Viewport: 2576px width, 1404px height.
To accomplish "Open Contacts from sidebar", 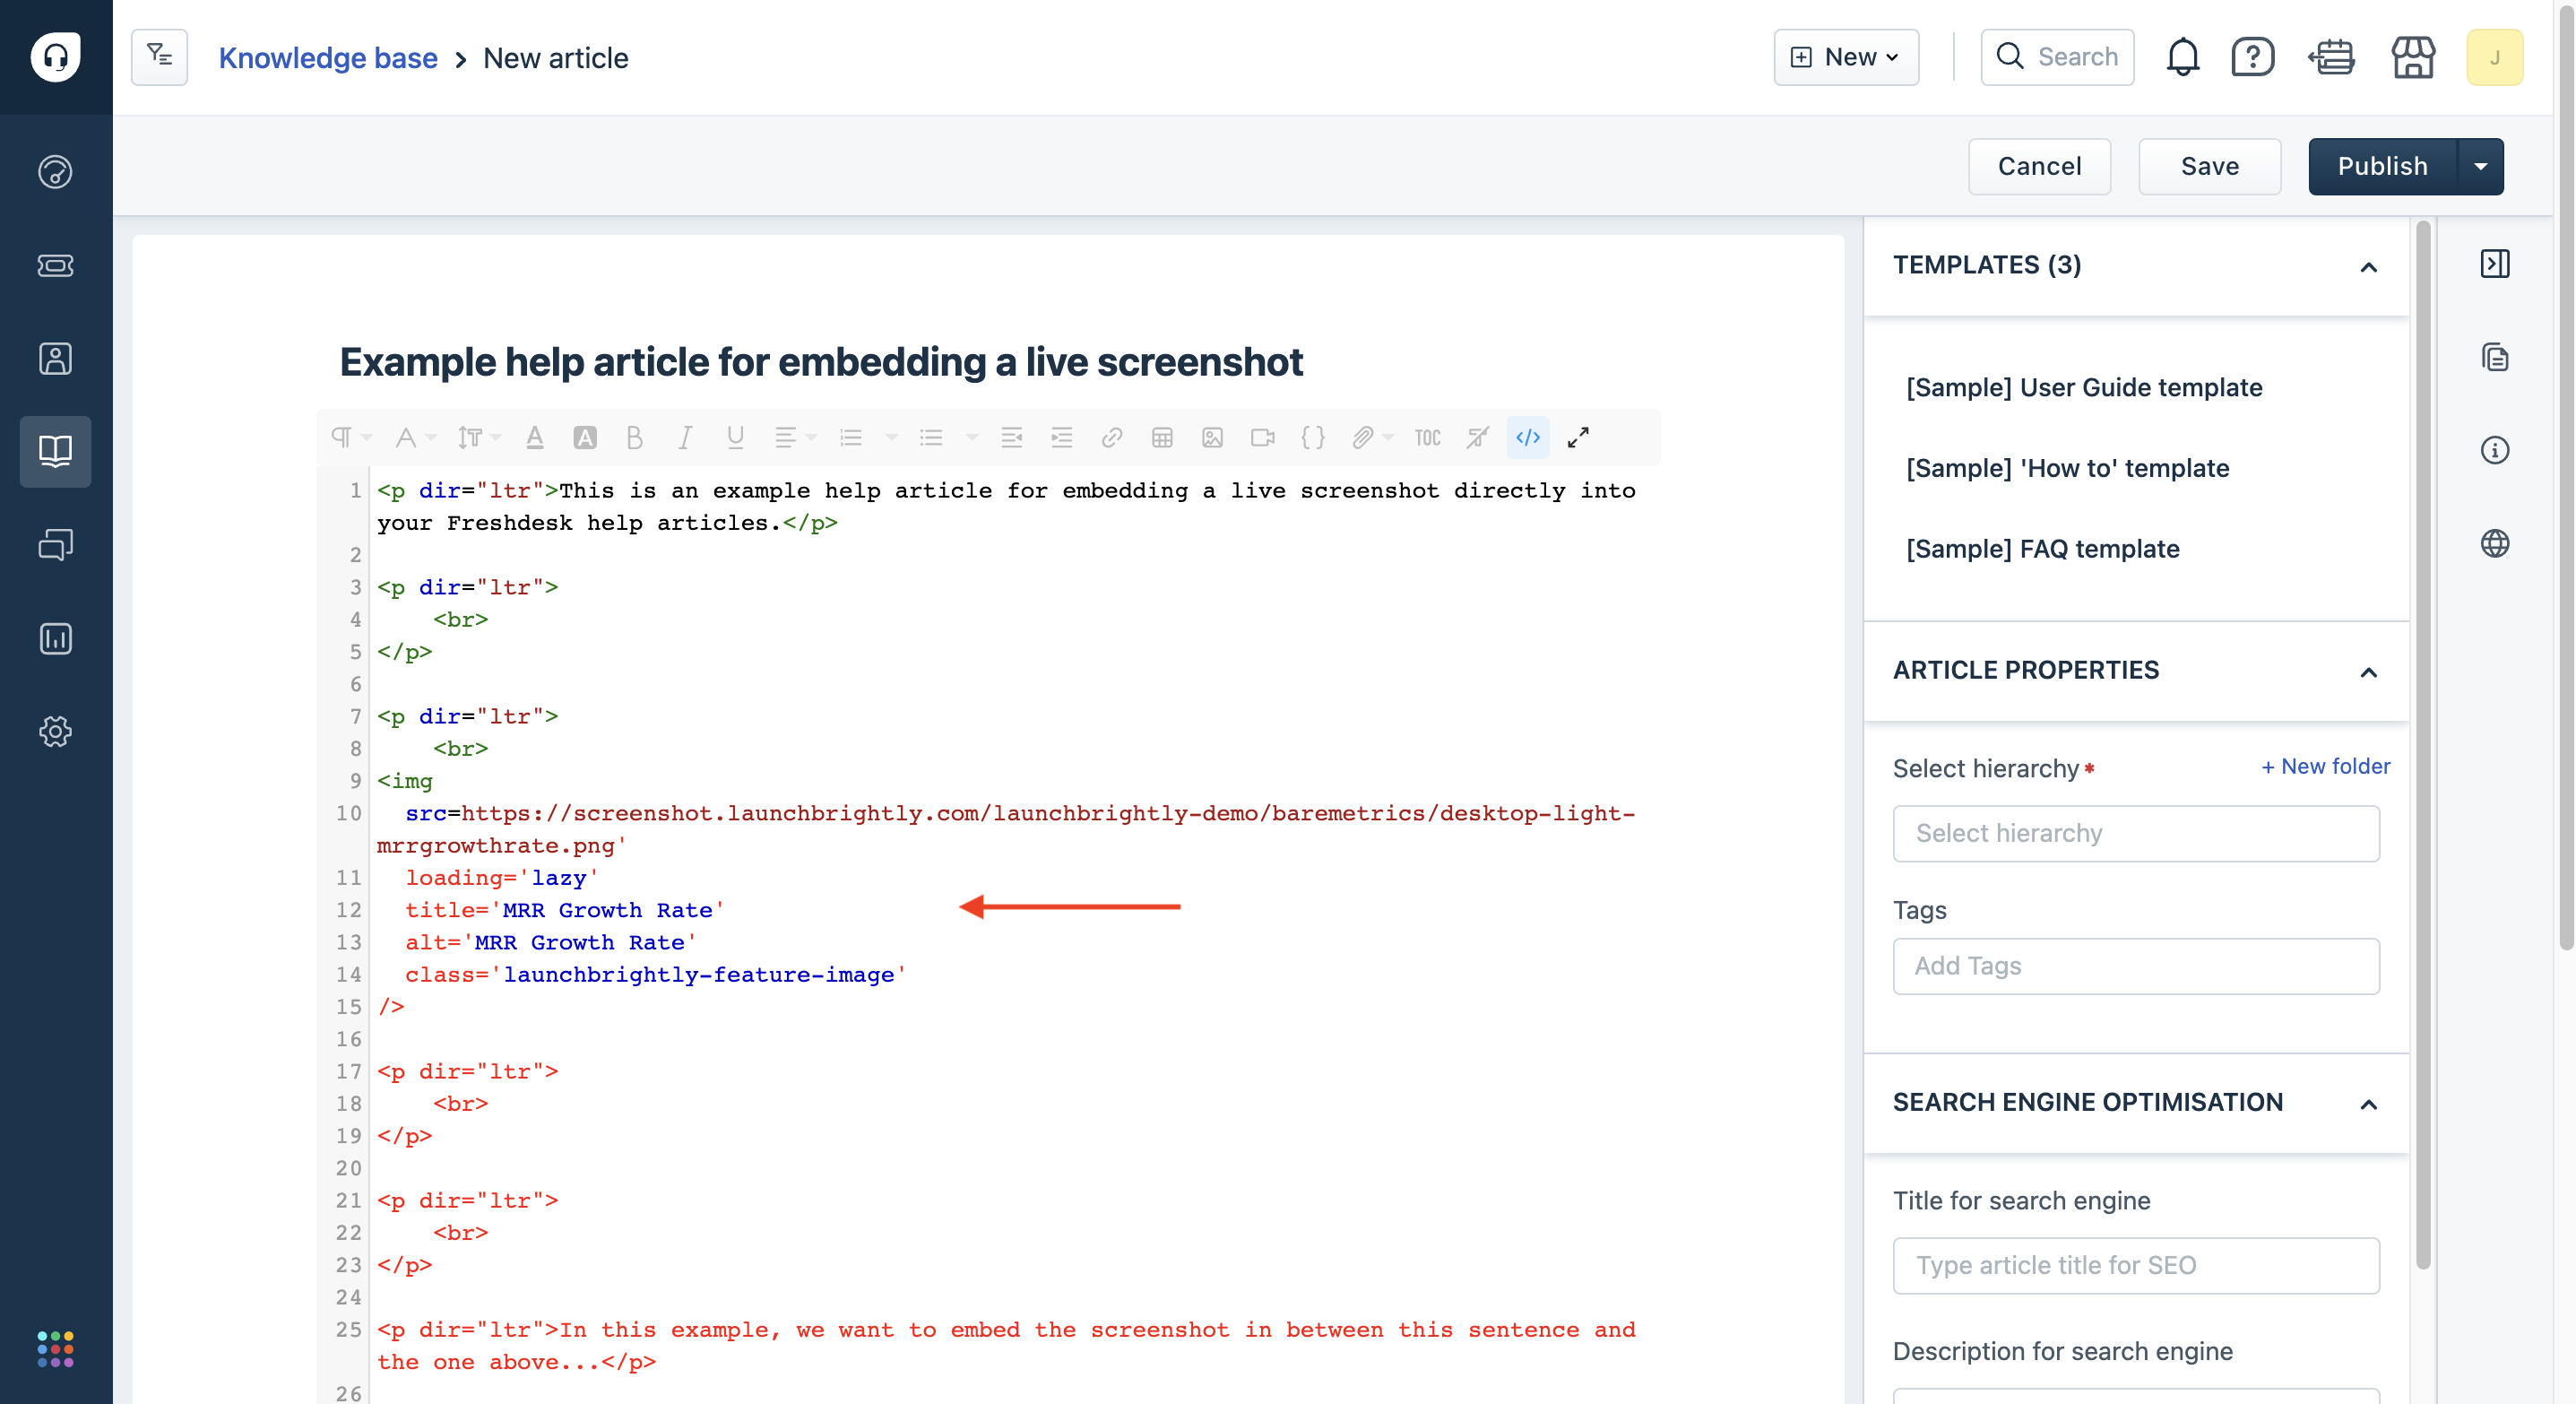I will pos(55,358).
